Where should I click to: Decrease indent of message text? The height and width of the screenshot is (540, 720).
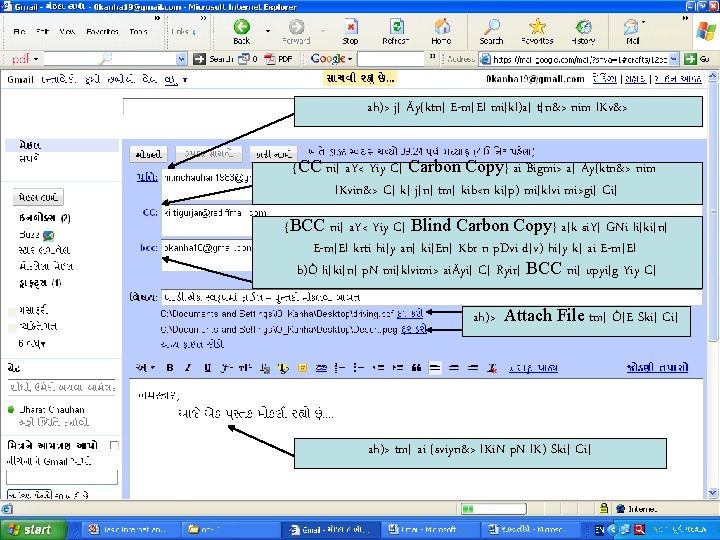click(378, 367)
